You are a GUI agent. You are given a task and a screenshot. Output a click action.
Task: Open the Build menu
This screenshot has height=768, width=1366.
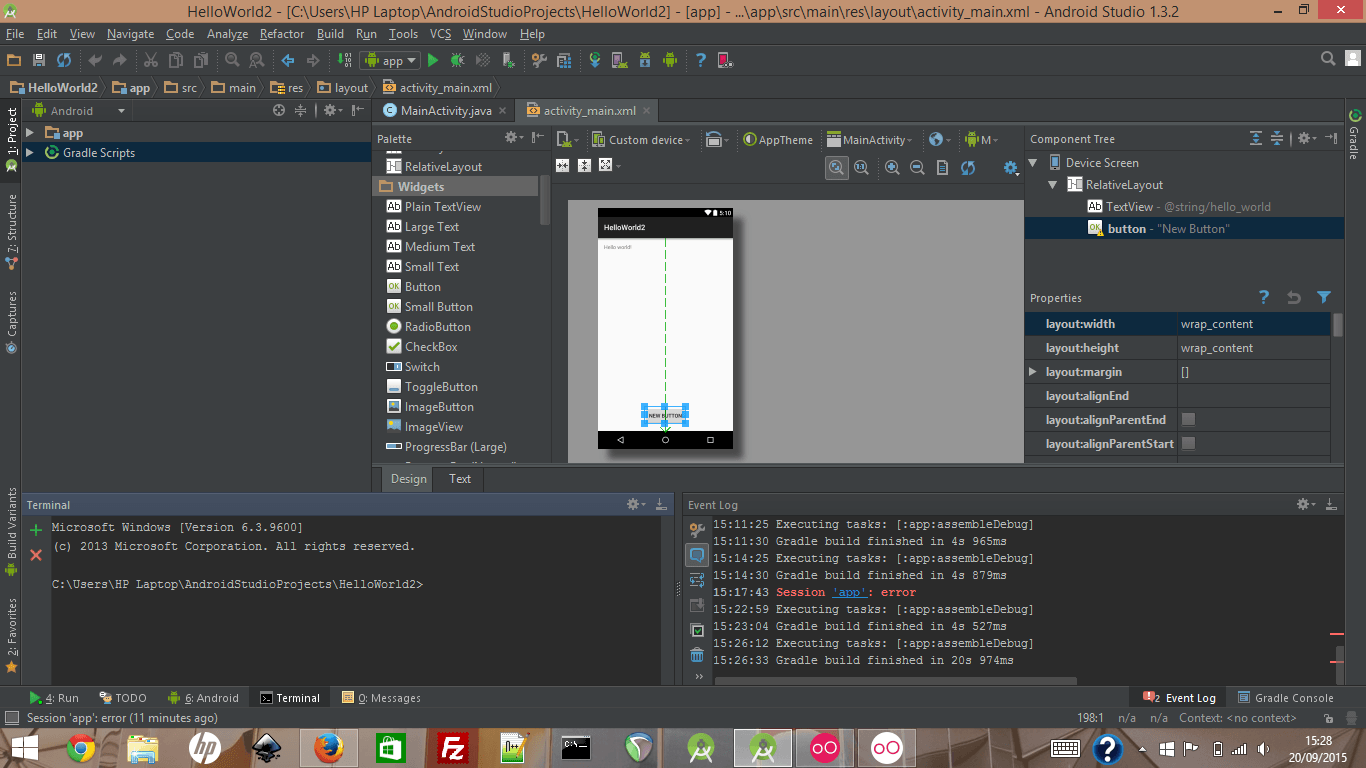pyautogui.click(x=330, y=33)
